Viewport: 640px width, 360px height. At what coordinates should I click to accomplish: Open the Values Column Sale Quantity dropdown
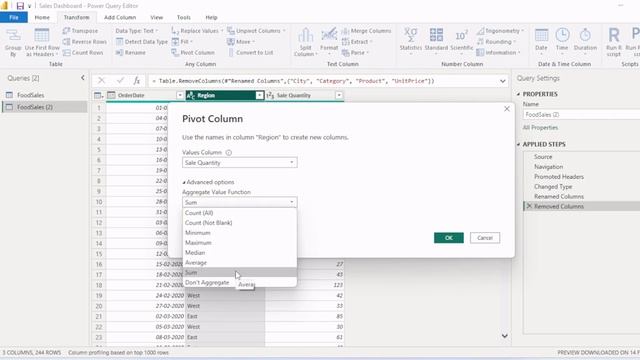(x=240, y=162)
